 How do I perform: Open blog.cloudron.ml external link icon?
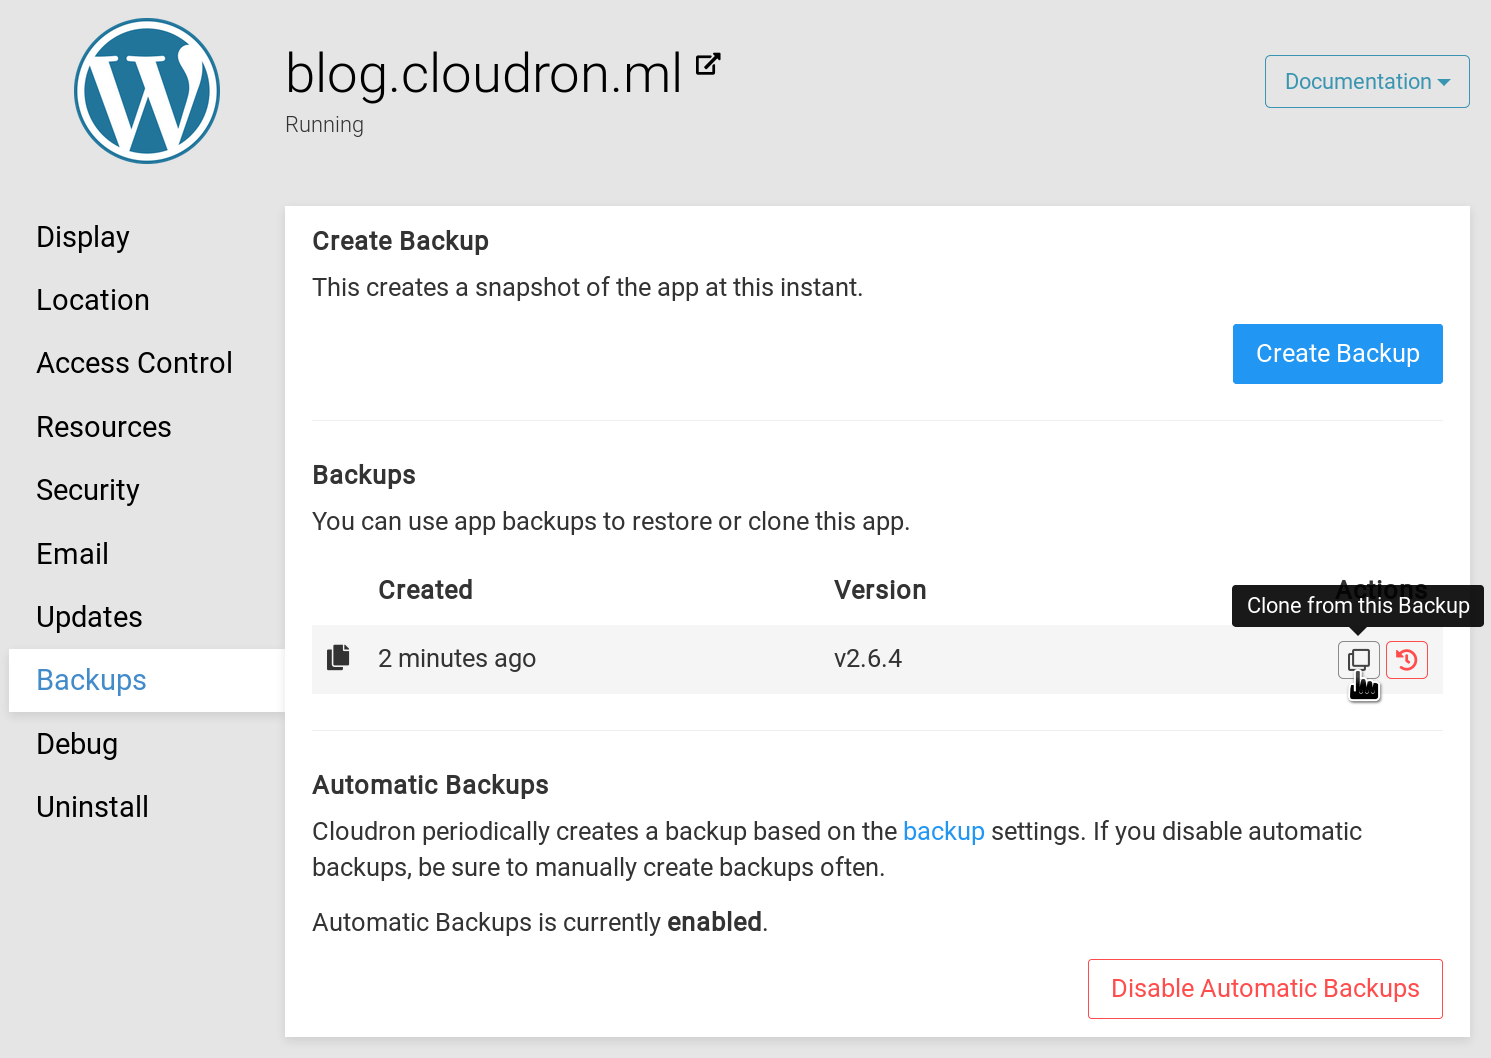(708, 65)
